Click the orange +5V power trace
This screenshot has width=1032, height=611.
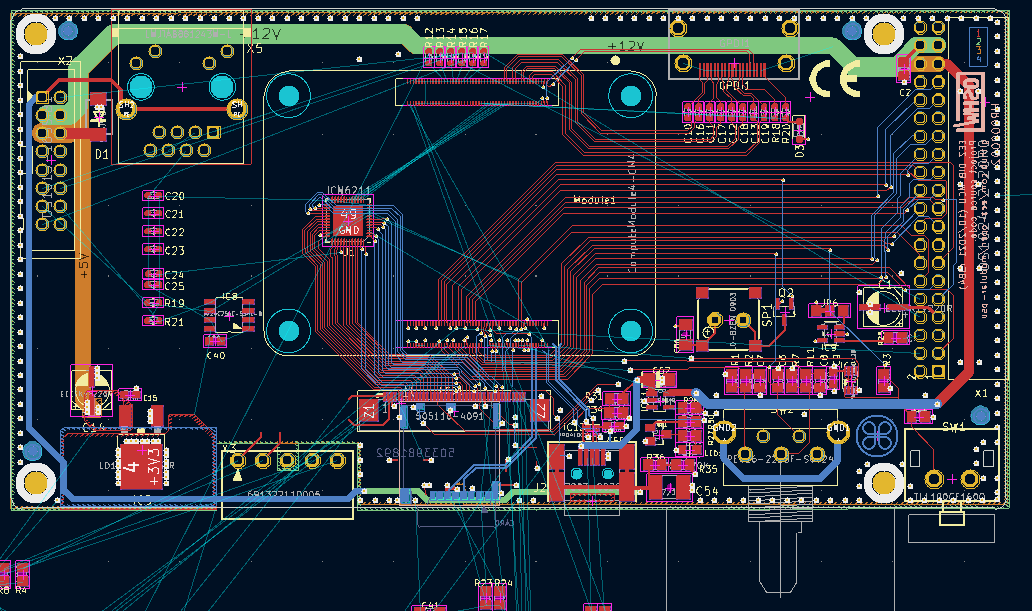pos(82,260)
